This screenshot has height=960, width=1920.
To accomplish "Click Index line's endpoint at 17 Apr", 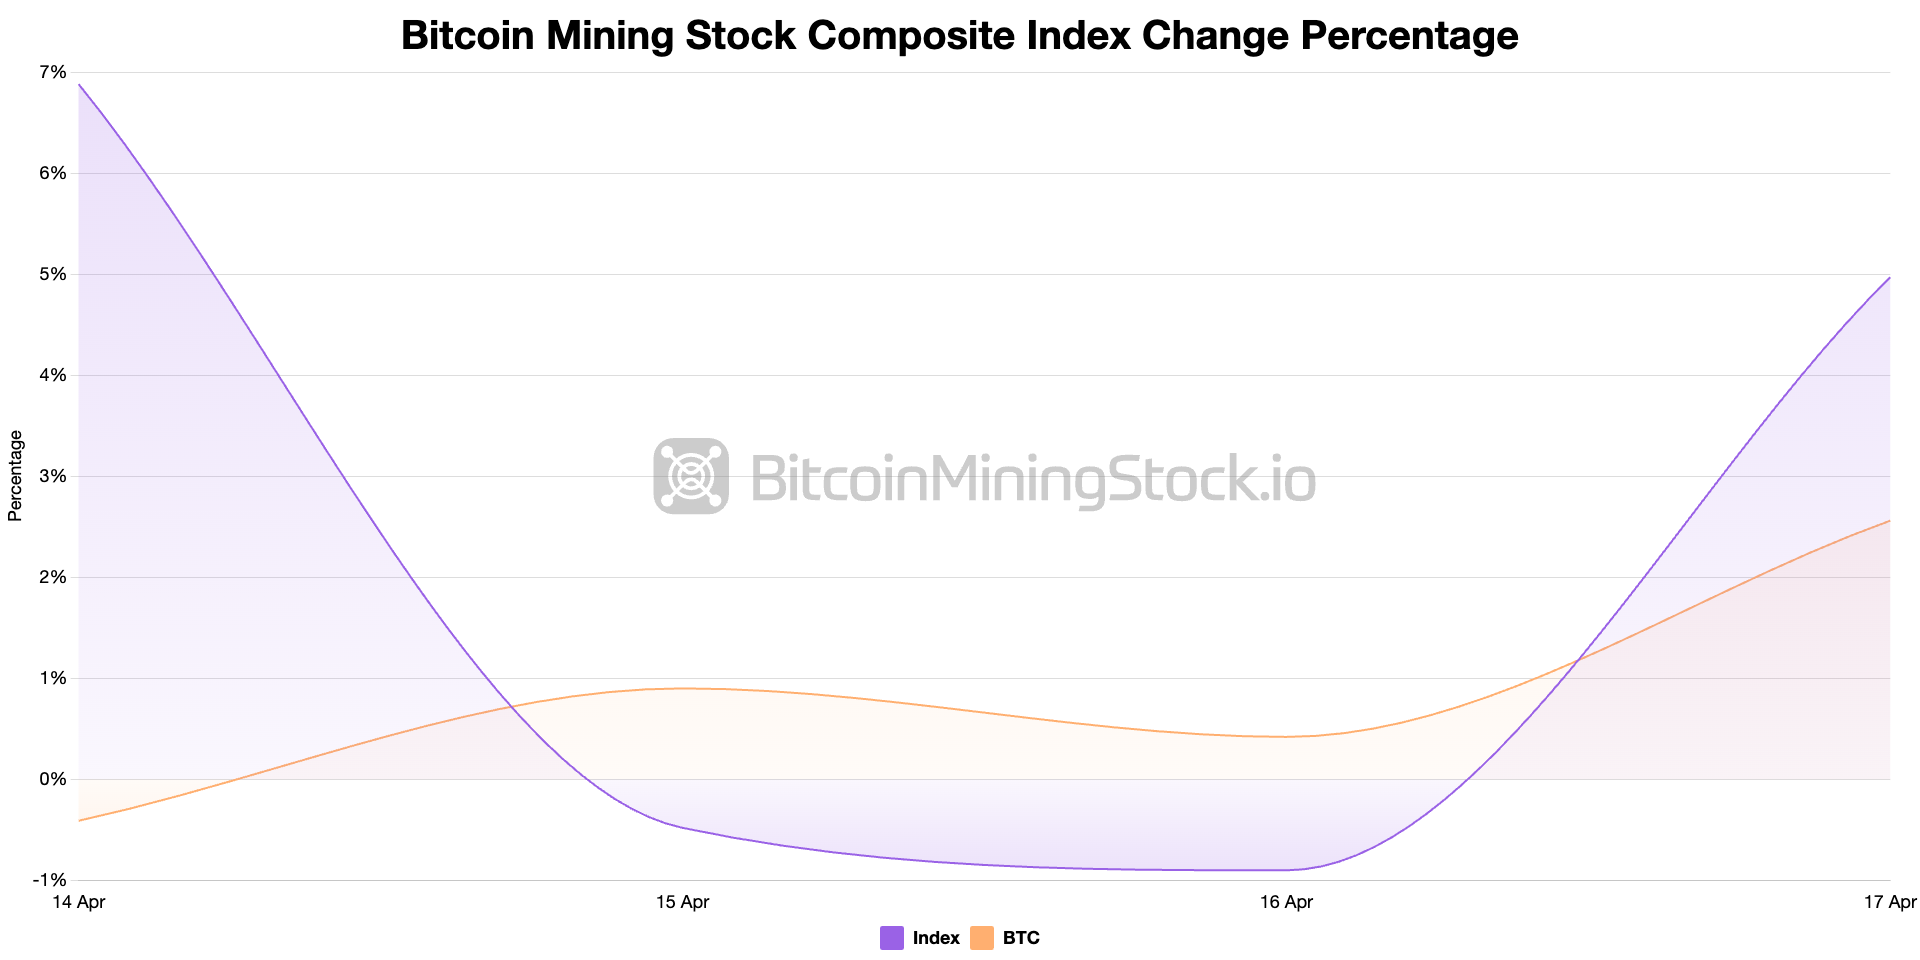I will click(x=1889, y=278).
